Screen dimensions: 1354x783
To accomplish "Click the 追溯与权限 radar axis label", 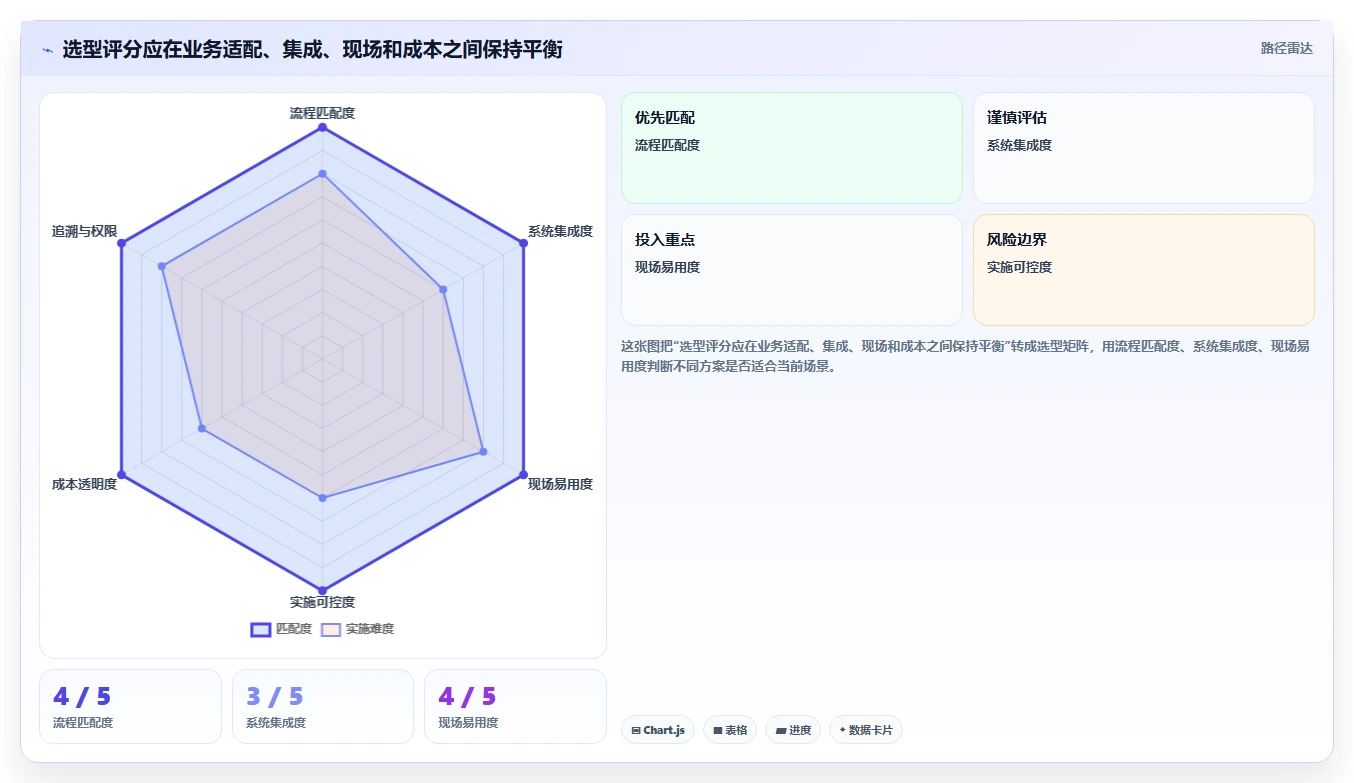I will point(84,231).
